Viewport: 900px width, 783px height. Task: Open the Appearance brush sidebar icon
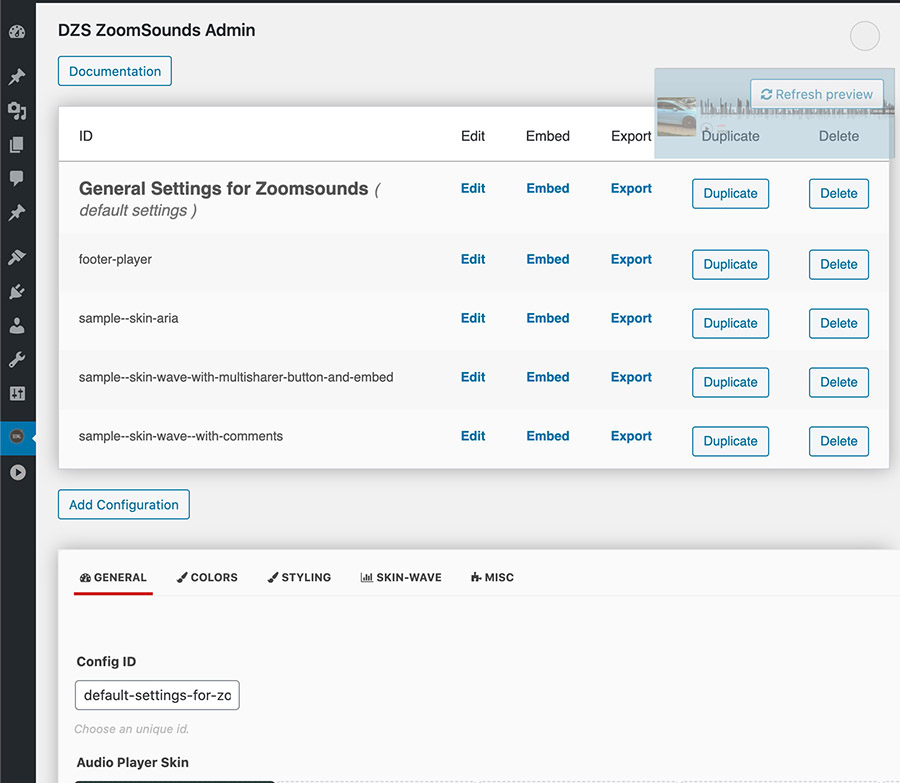[17, 257]
